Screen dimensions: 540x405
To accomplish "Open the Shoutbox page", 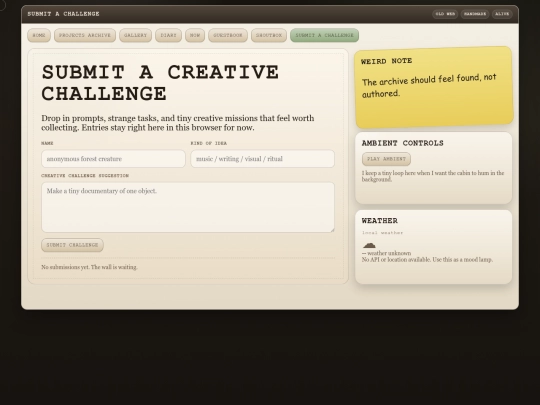I will [x=269, y=35].
